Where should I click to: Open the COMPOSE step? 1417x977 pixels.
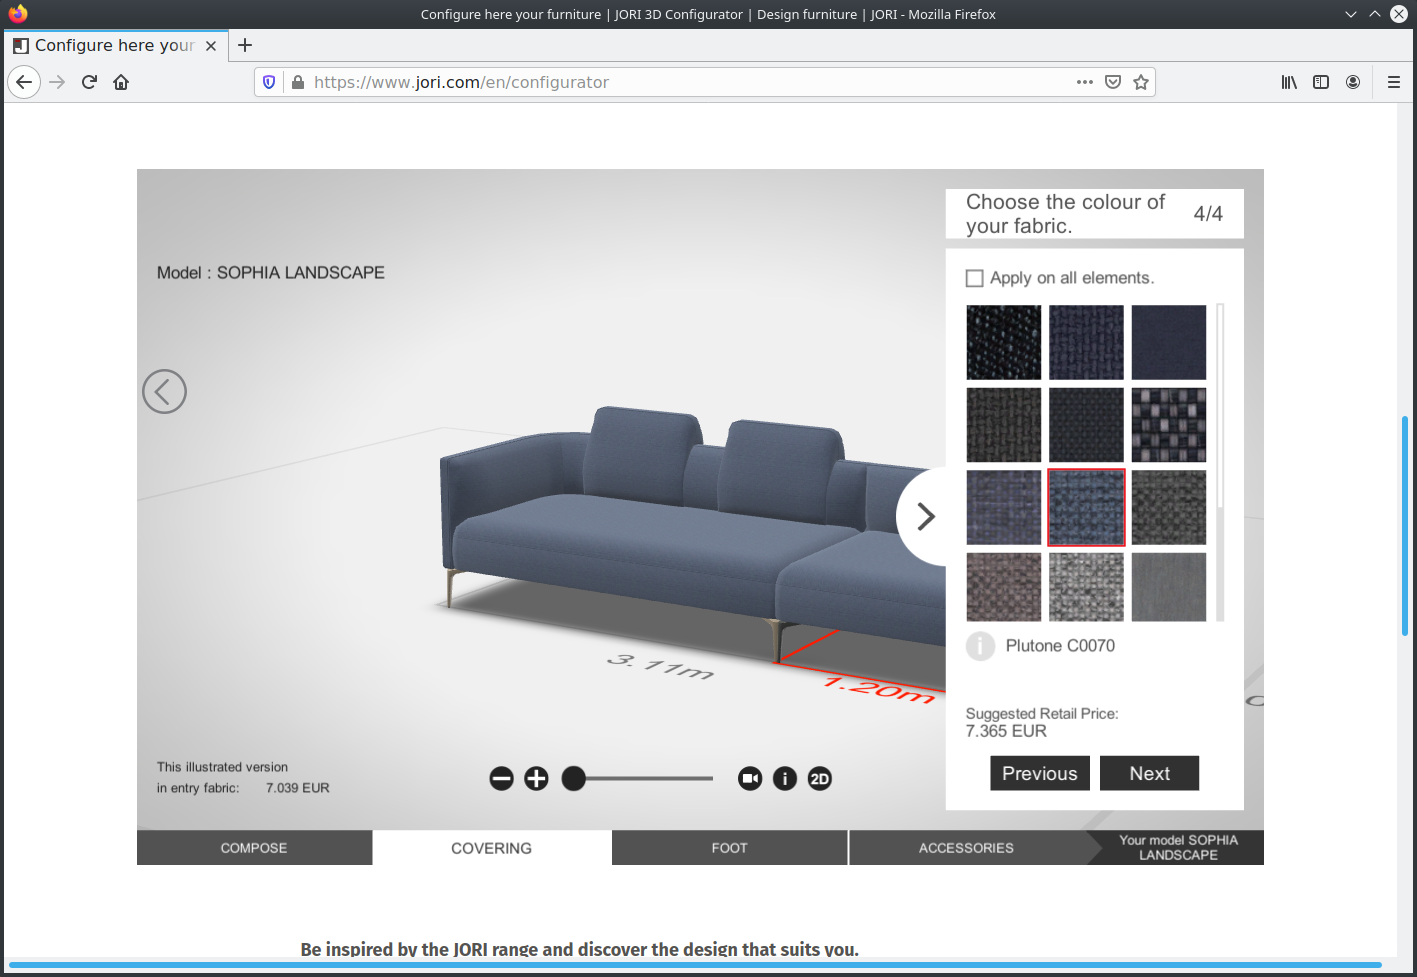pos(254,848)
